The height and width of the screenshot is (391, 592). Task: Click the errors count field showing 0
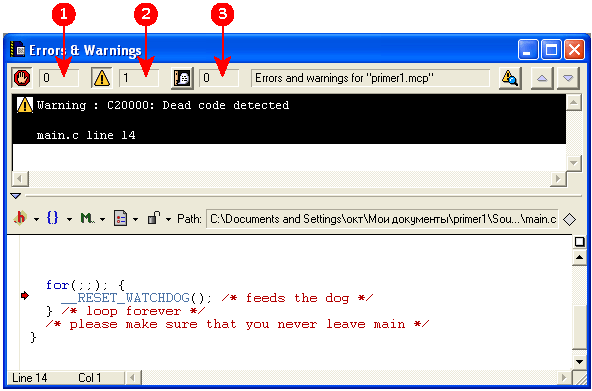59,79
